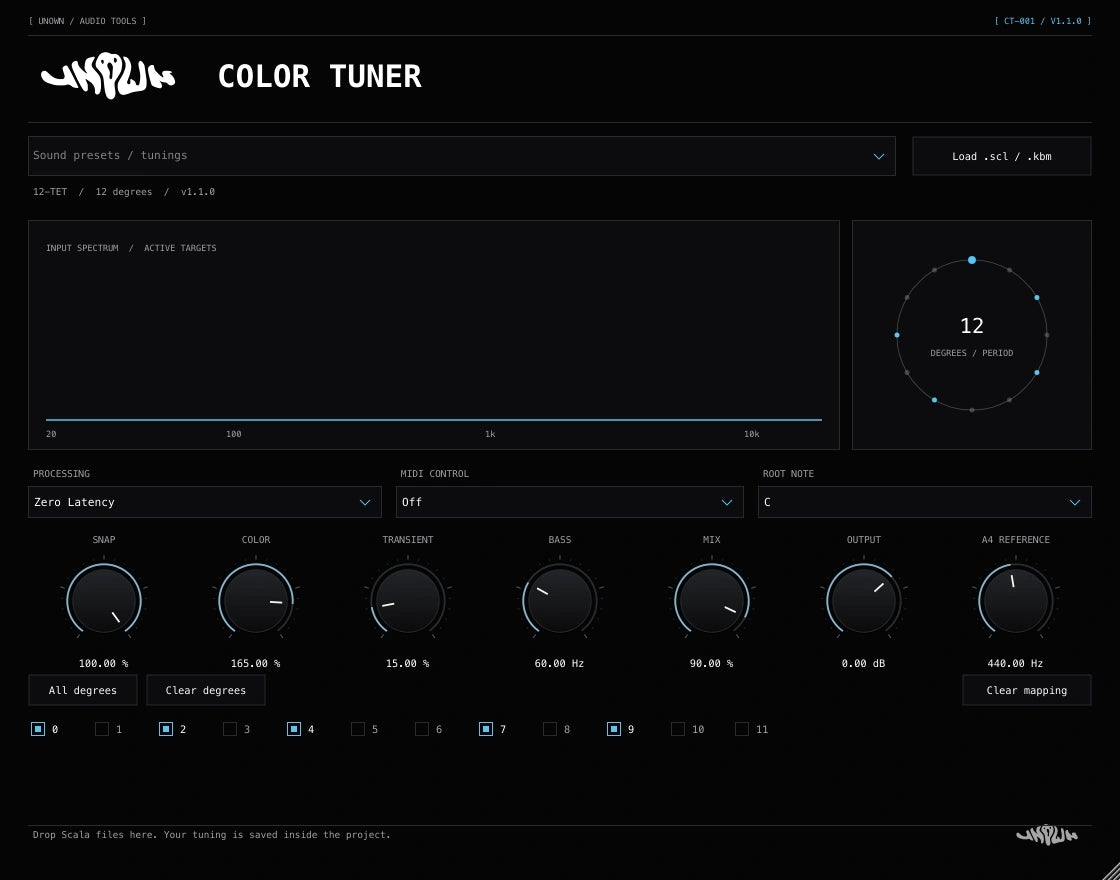Click the A4 REFERENCE knob
This screenshot has height=880, width=1120.
[x=1016, y=600]
